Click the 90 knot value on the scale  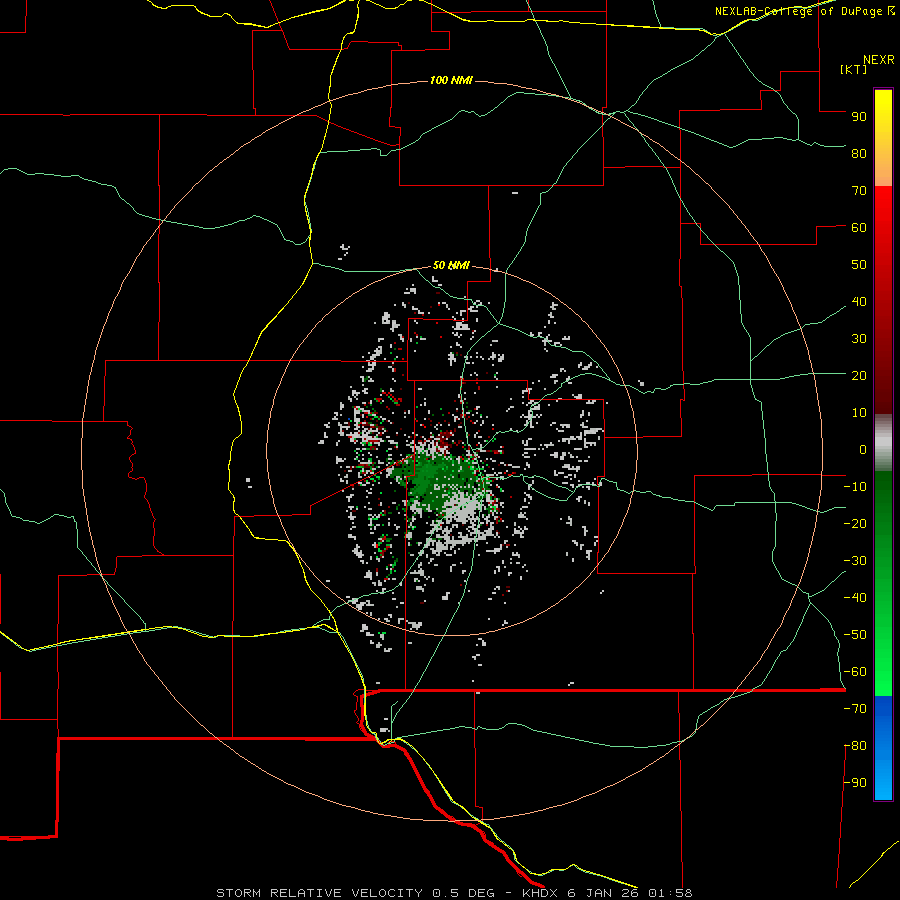859,117
